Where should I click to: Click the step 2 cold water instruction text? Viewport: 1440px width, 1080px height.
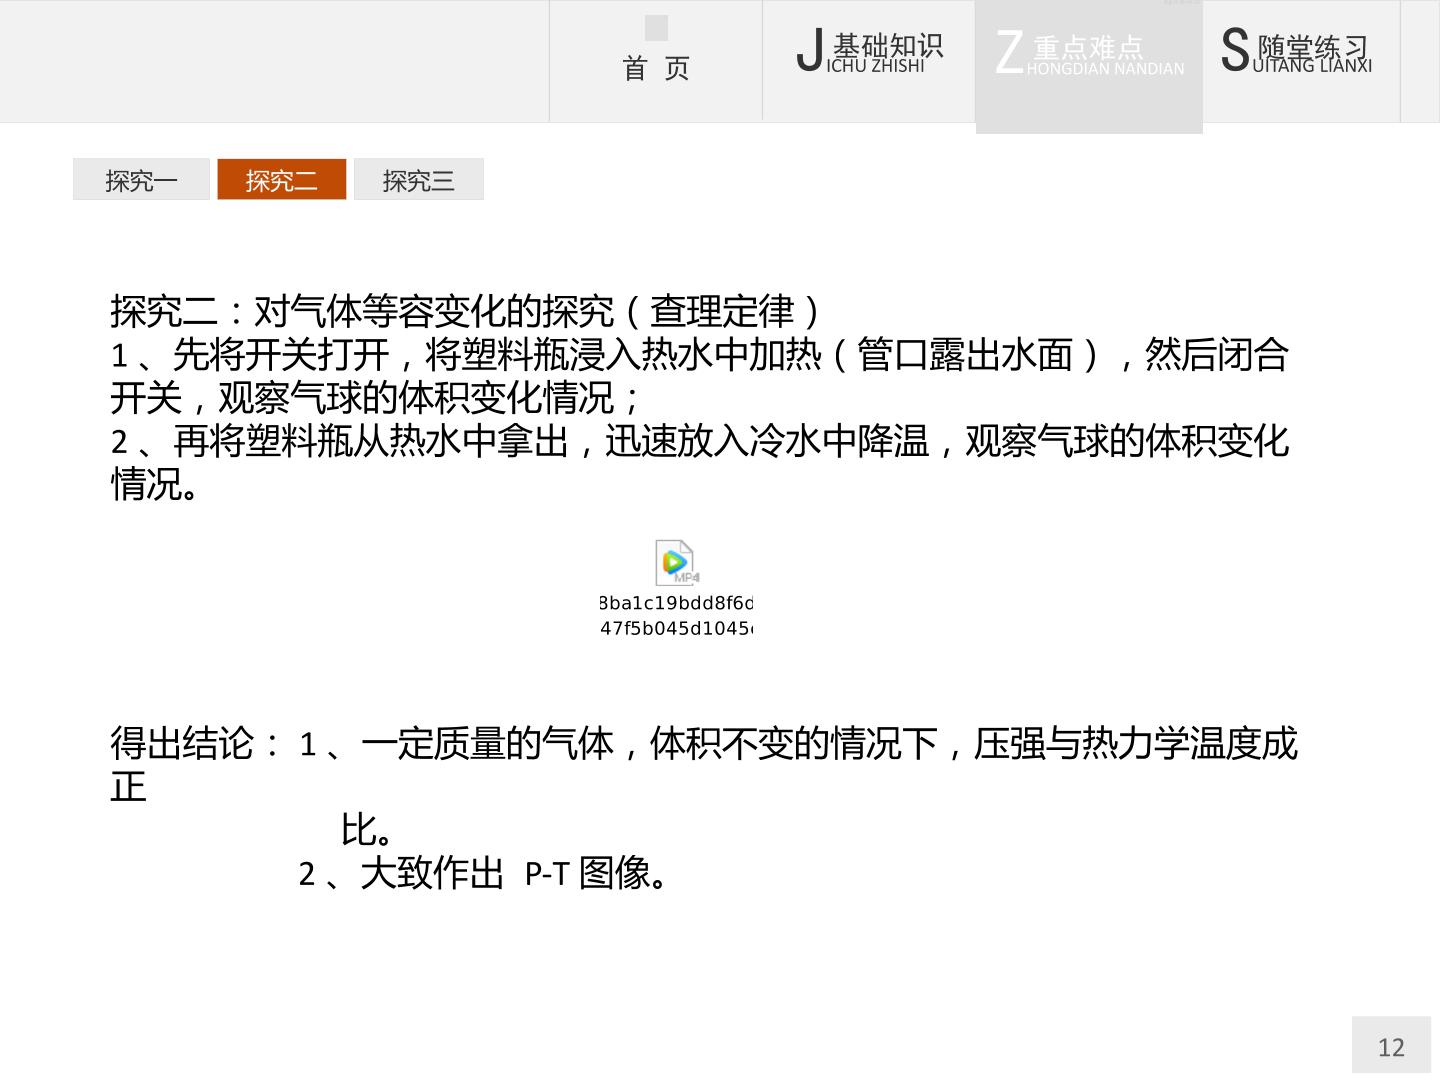click(x=700, y=462)
